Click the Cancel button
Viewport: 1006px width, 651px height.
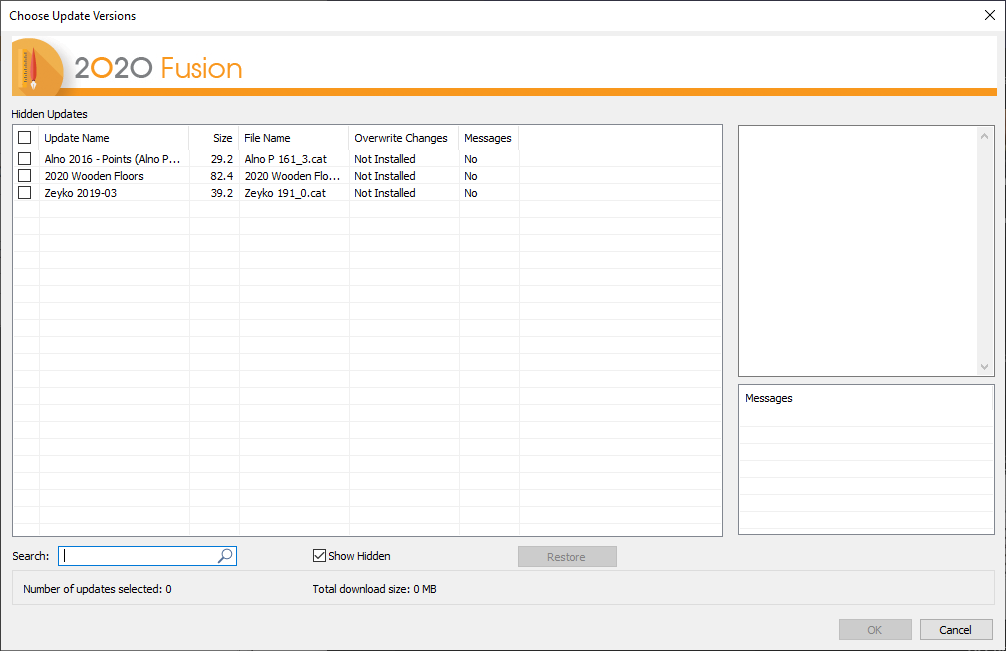(955, 630)
